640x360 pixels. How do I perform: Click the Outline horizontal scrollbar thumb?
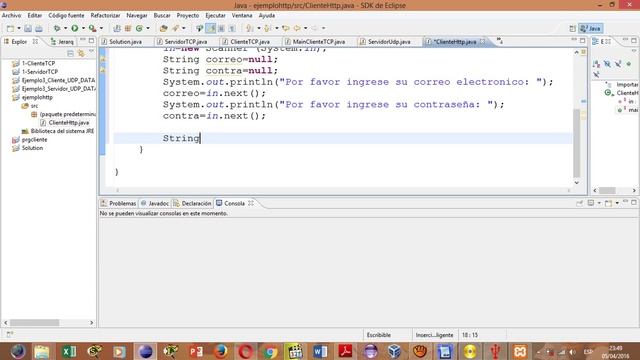(x=607, y=191)
